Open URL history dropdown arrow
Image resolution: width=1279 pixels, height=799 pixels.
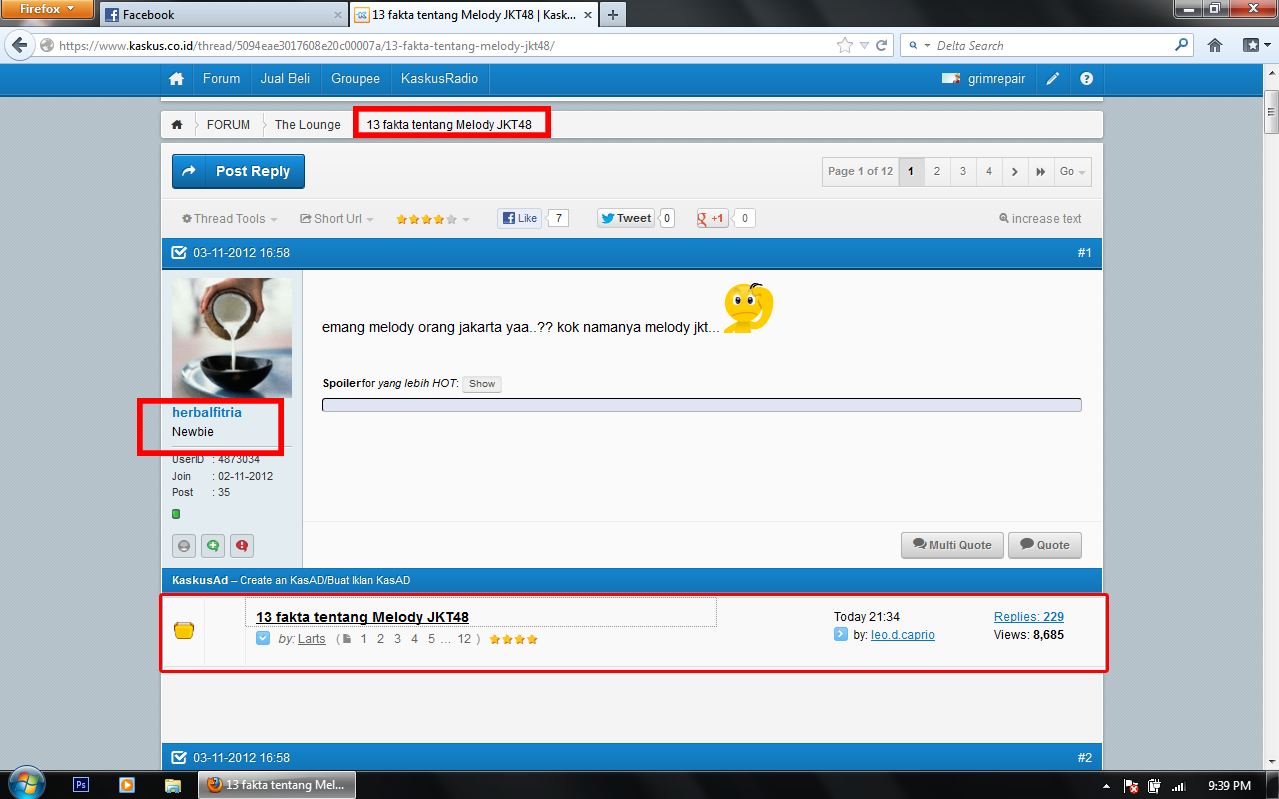pos(865,45)
